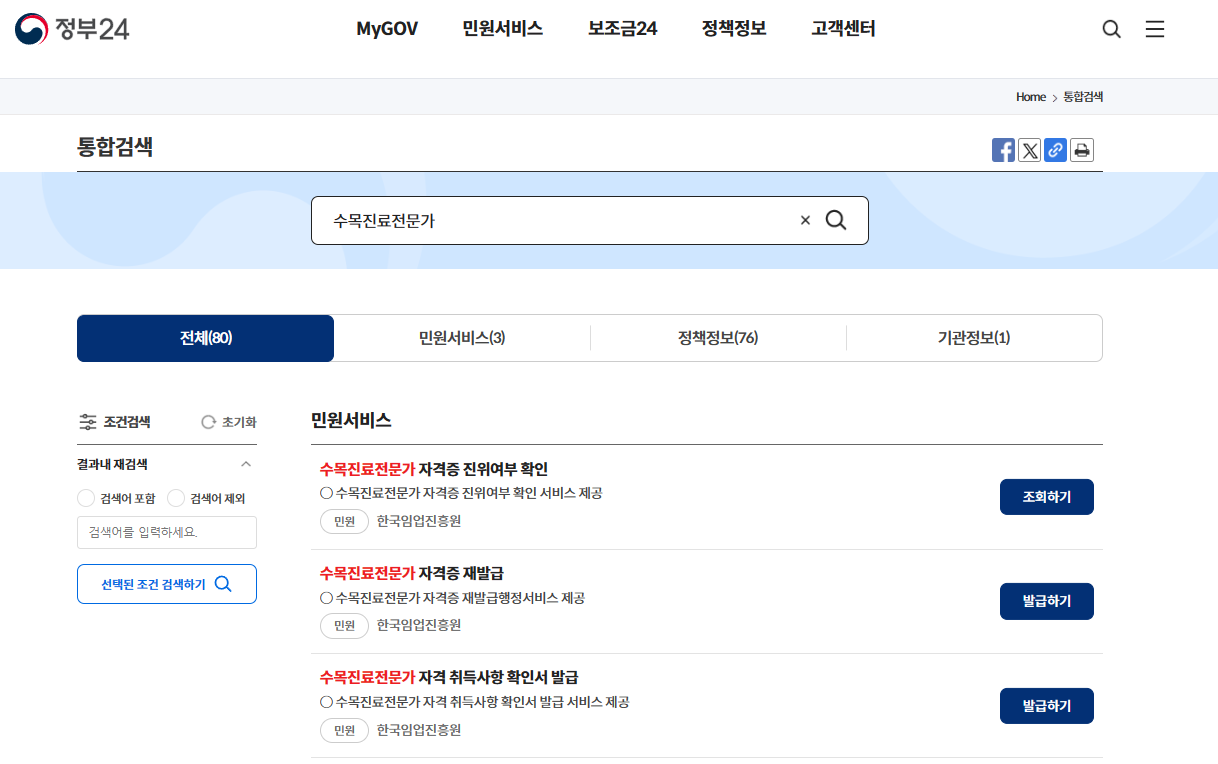Collapse 결과내 재검색 section
The image size is (1218, 764).
(x=246, y=464)
